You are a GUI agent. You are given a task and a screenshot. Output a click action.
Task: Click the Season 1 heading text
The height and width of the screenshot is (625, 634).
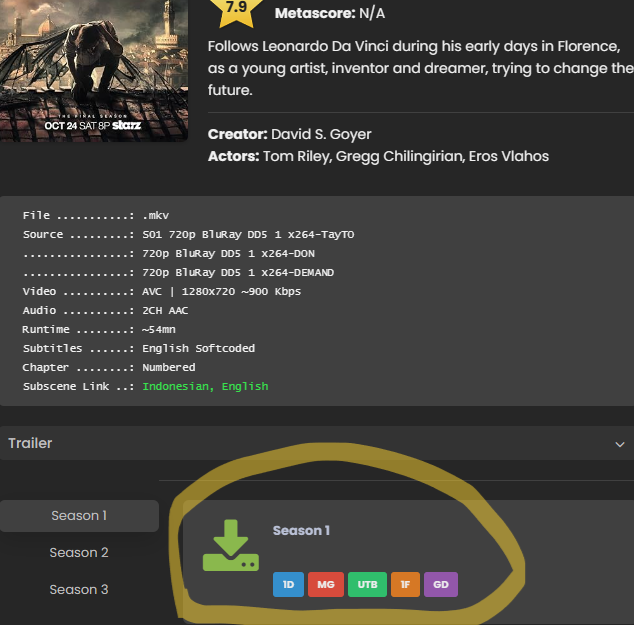pos(302,530)
